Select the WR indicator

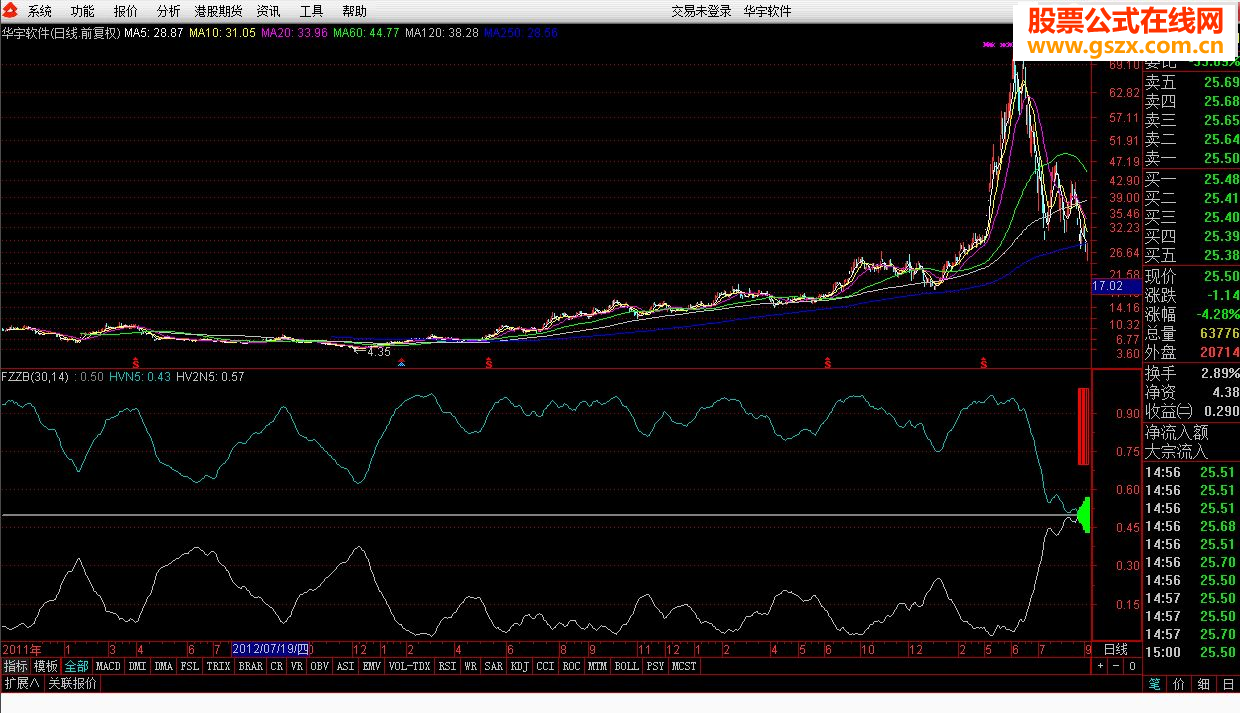(470, 666)
